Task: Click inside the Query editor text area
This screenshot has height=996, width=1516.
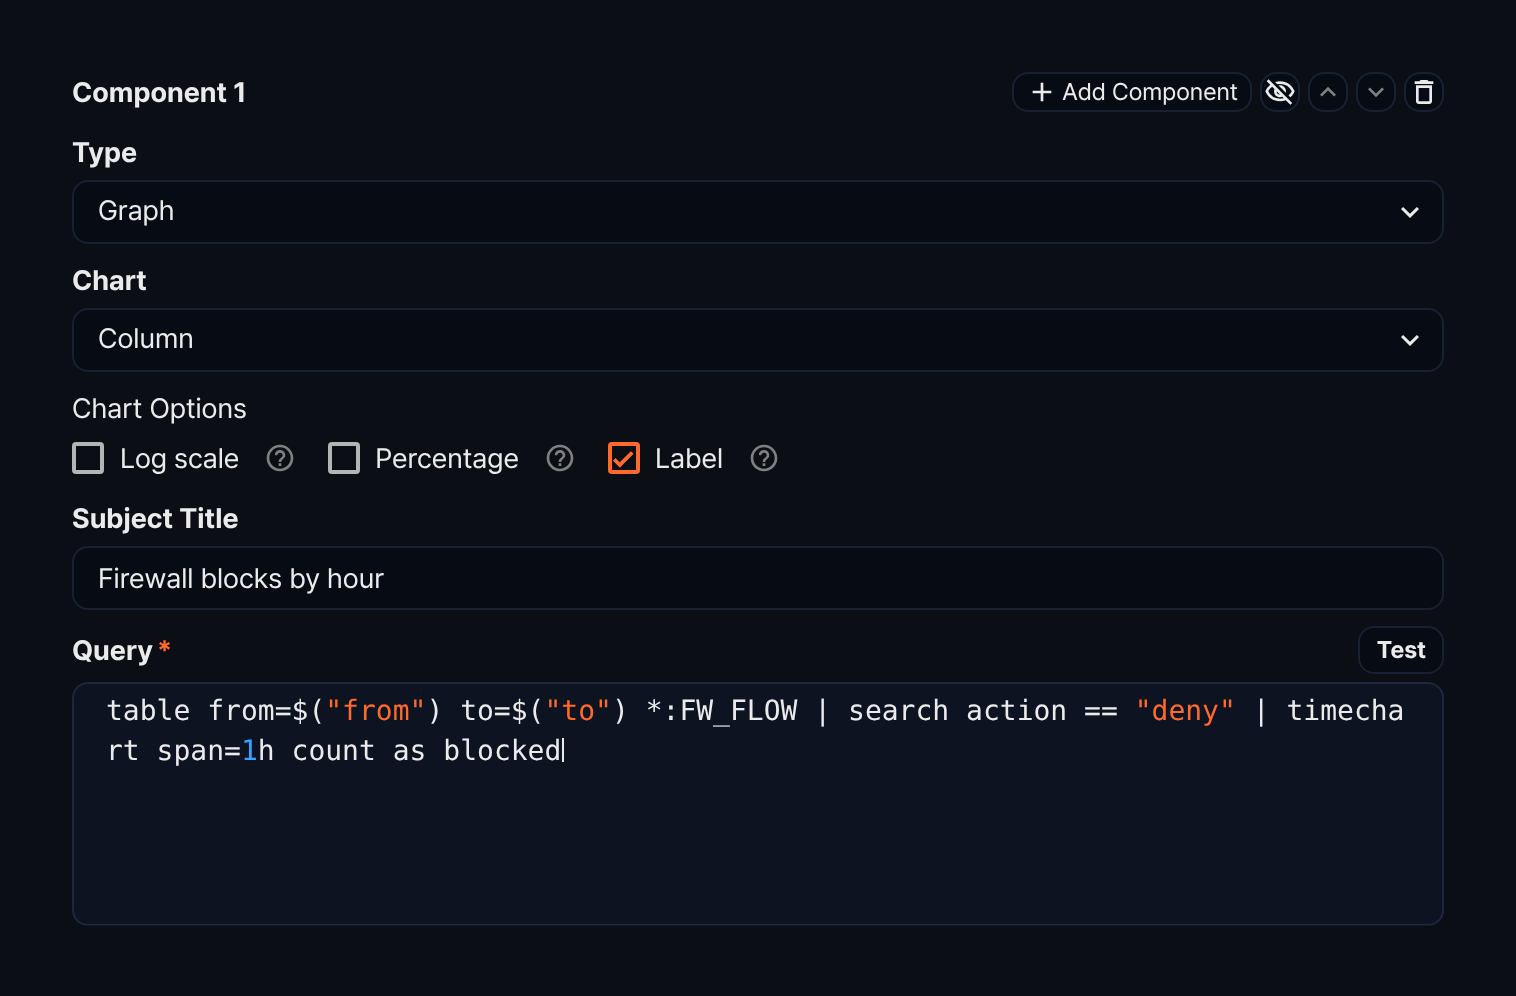Action: click(x=758, y=804)
